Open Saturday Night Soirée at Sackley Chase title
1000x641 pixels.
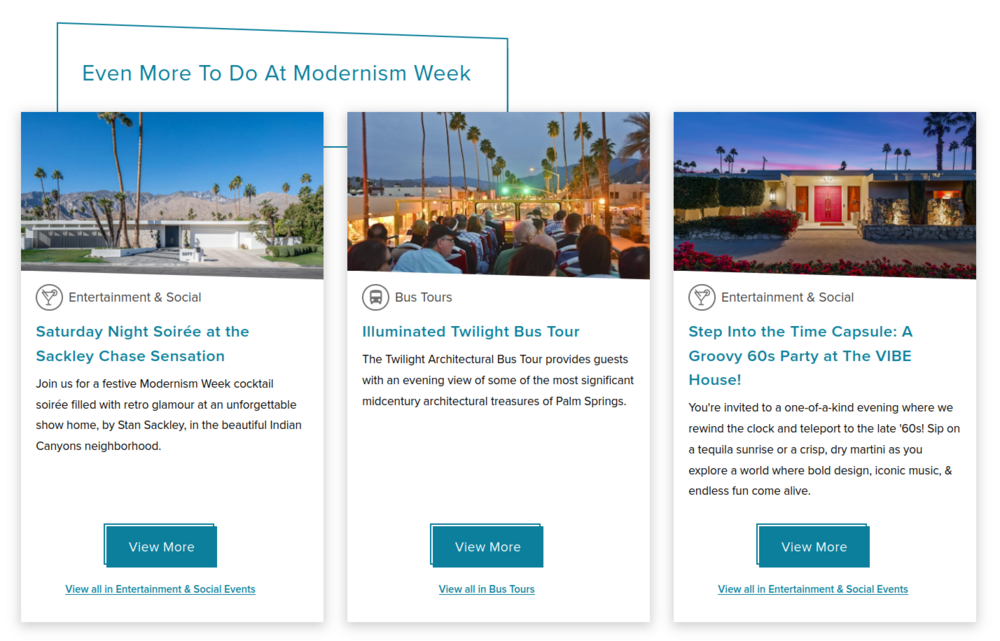[x=142, y=343]
